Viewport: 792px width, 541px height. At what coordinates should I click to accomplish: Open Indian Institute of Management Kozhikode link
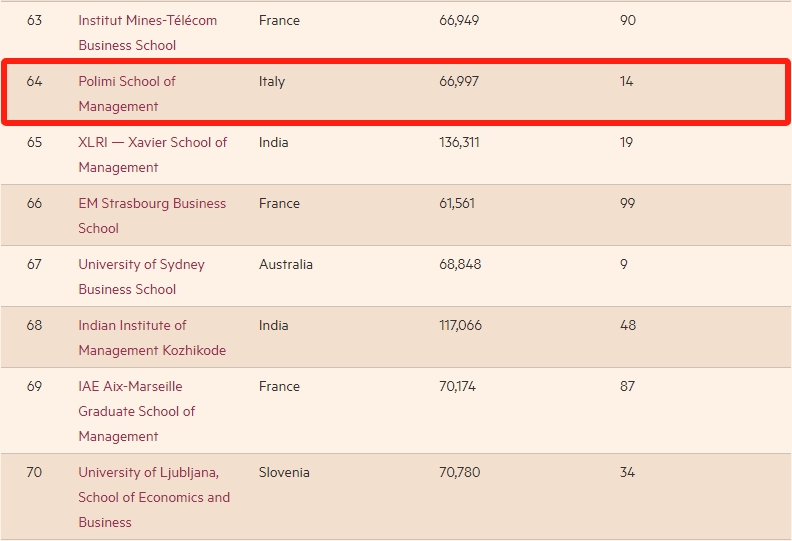point(152,338)
